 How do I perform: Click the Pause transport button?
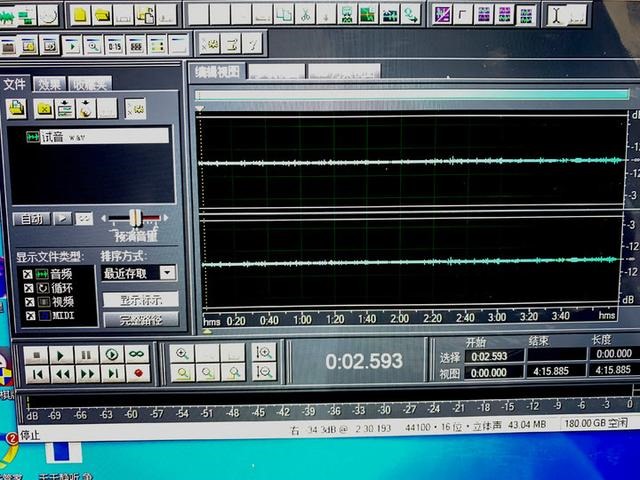[86, 354]
